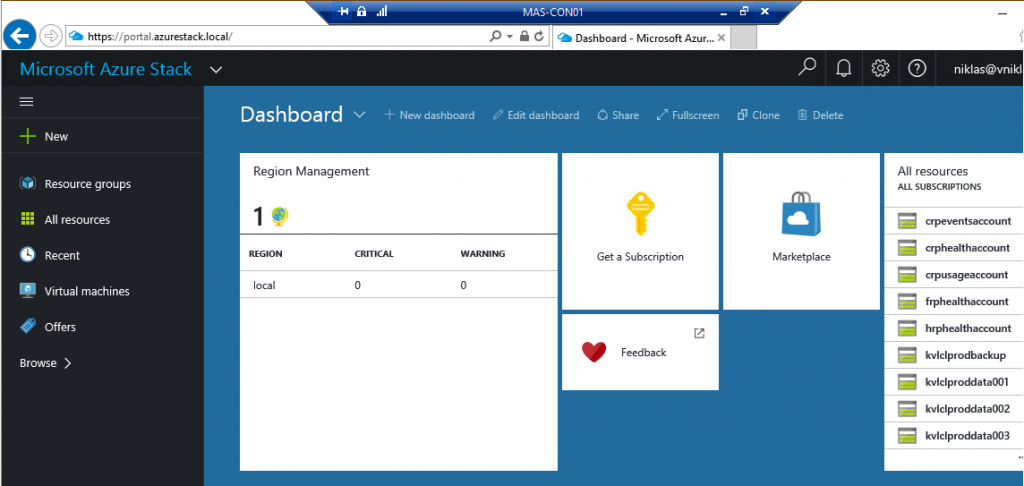
Task: Click the pin icon on MAS-CON01 connection bar
Action: click(x=344, y=12)
